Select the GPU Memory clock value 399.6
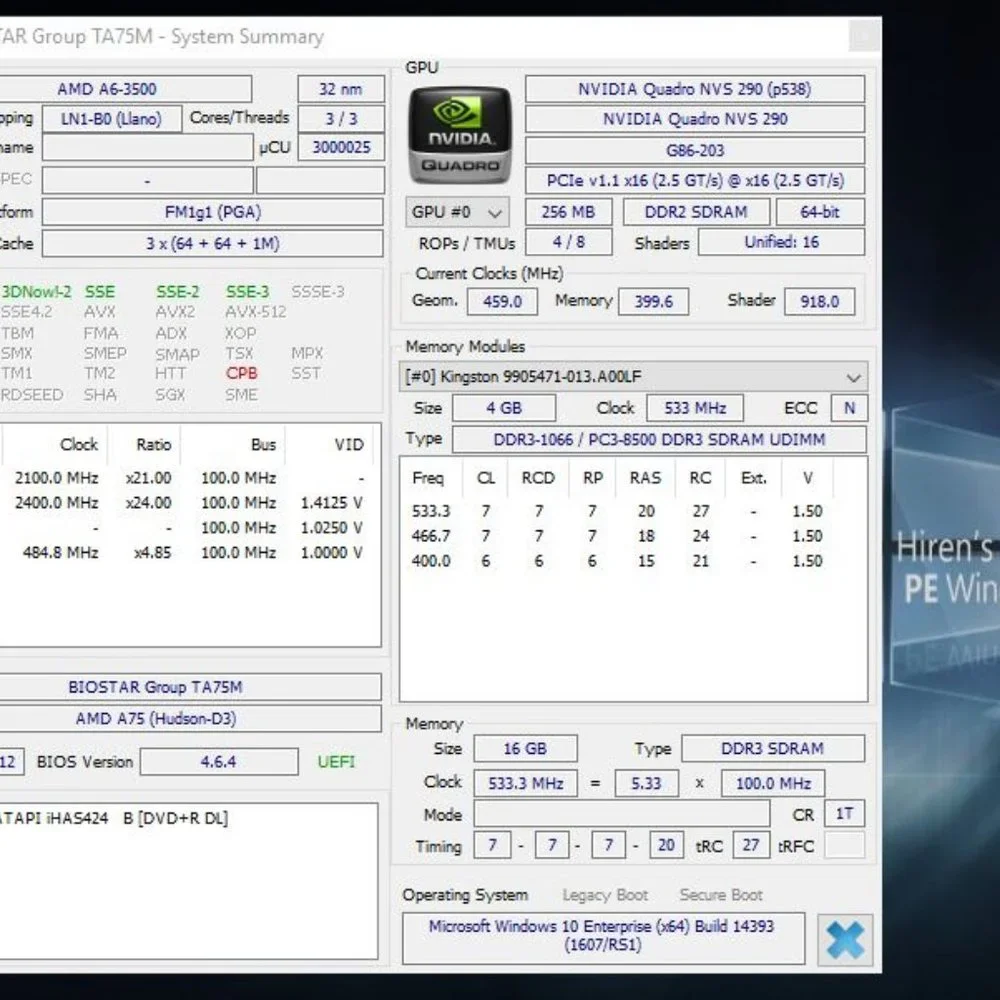The height and width of the screenshot is (1000, 1000). point(653,302)
